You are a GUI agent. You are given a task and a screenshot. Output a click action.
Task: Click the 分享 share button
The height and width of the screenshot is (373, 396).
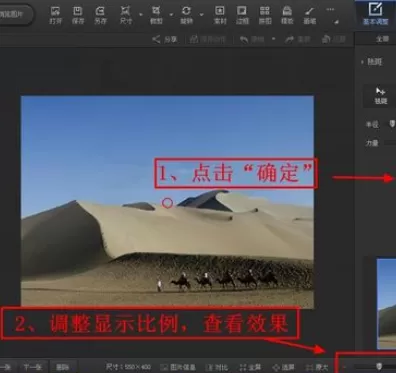pos(165,39)
